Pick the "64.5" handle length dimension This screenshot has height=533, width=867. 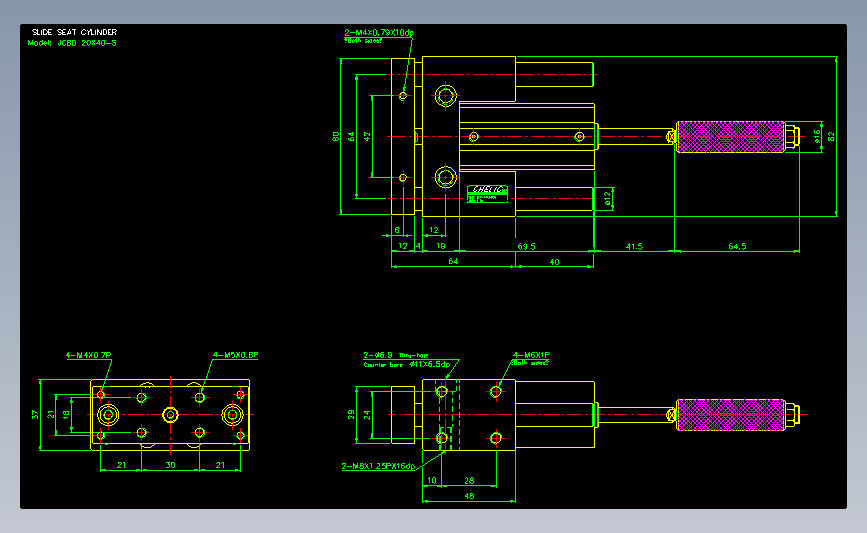tap(737, 246)
